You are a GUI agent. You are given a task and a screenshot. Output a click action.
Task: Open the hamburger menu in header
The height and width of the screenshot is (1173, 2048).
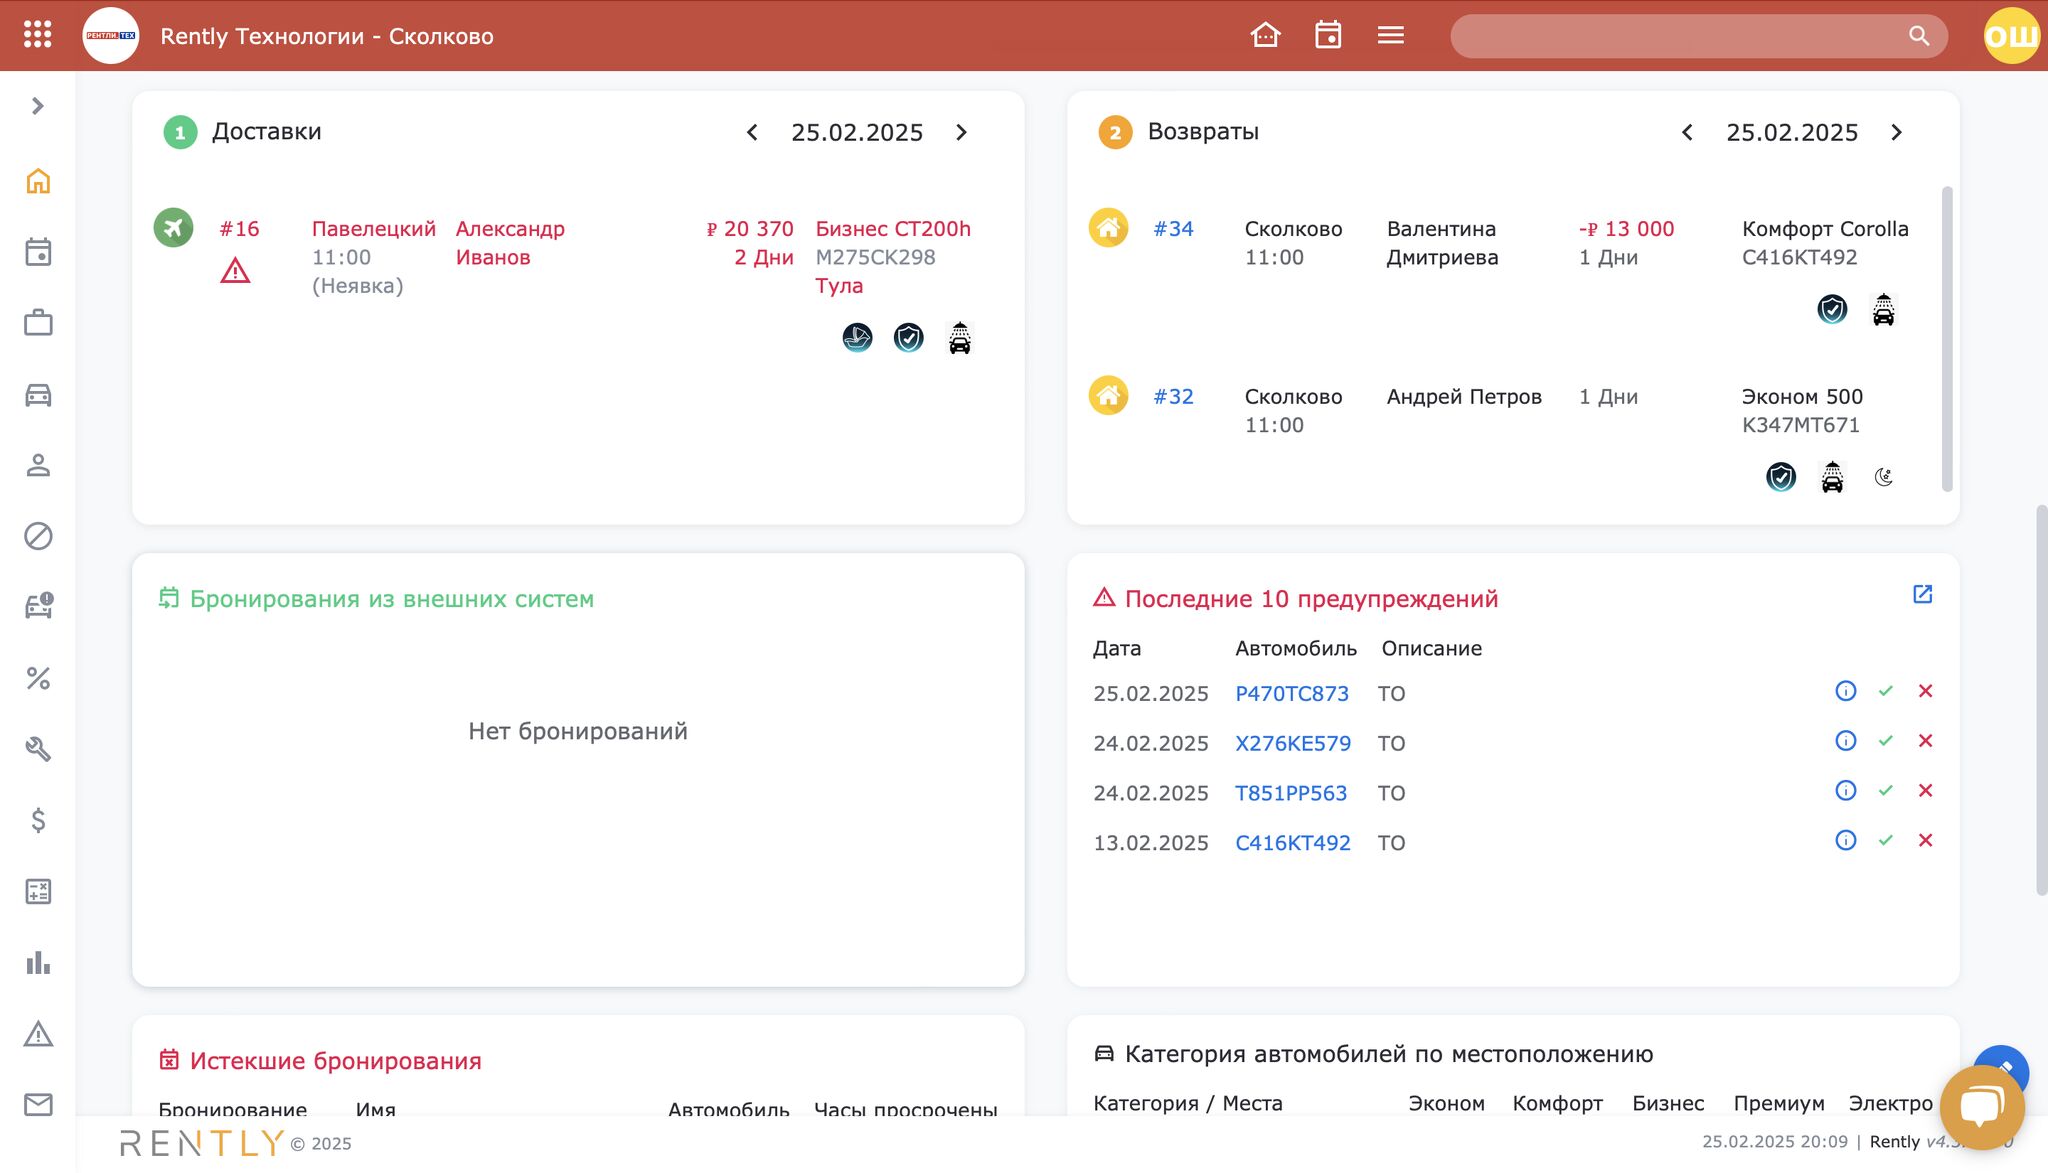click(1390, 35)
